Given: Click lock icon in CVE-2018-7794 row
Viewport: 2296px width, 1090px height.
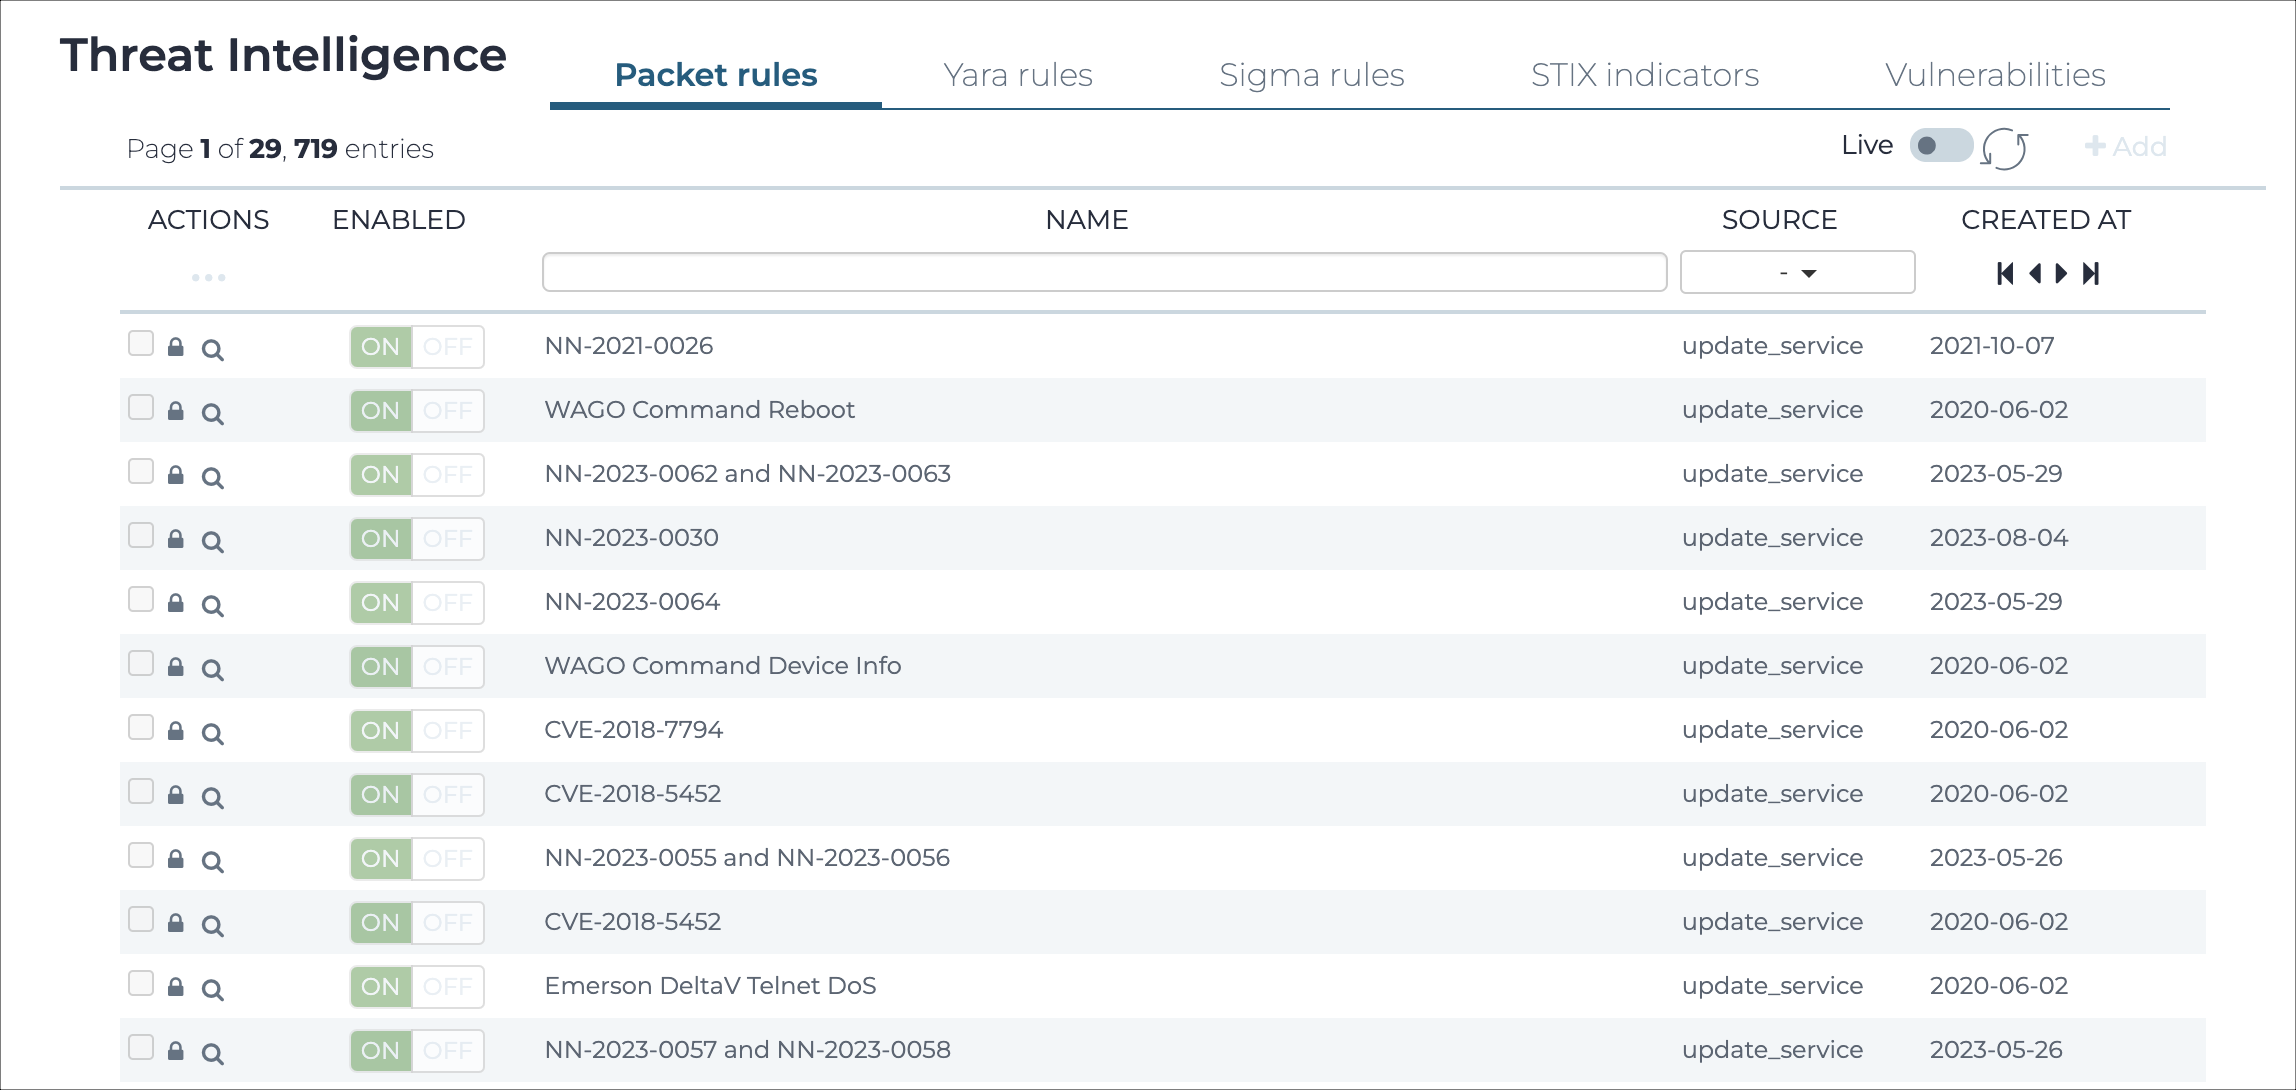Looking at the screenshot, I should coord(176,731).
